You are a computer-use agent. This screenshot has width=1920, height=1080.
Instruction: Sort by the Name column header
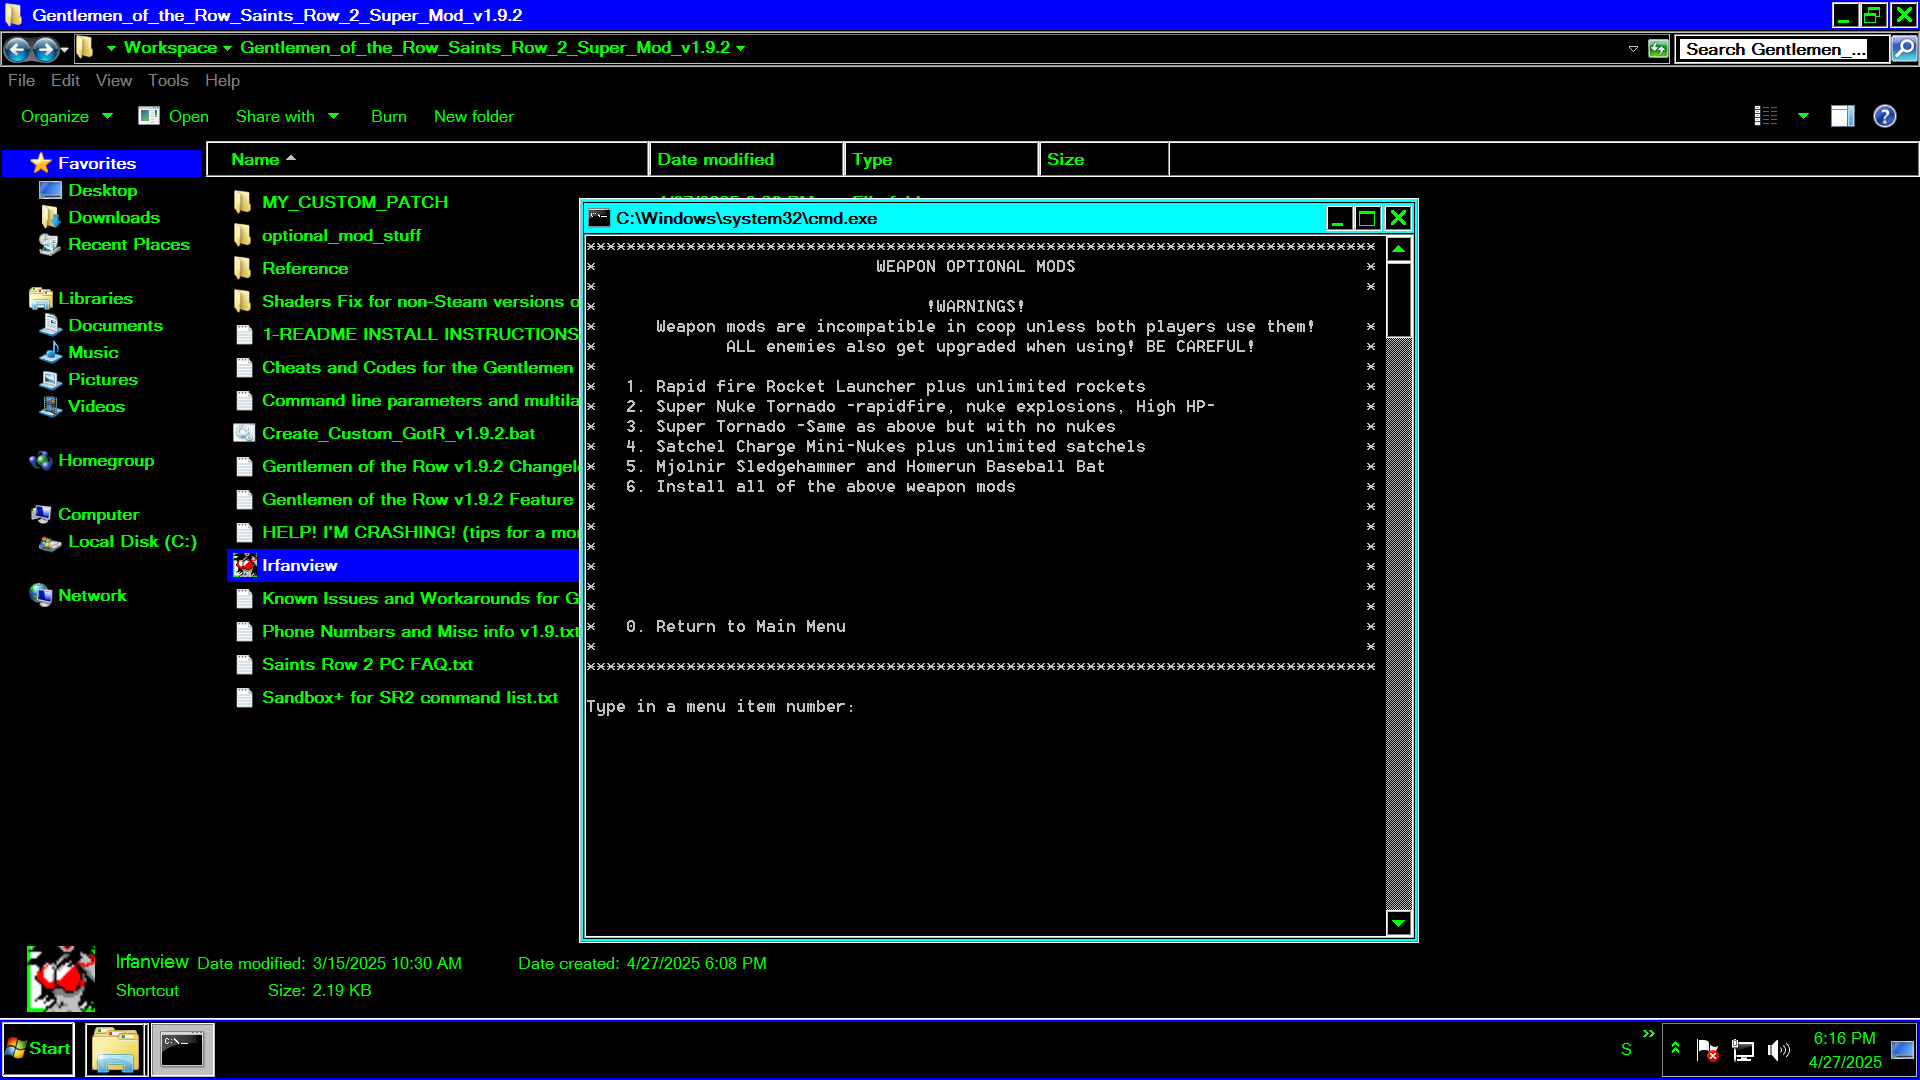(x=428, y=160)
